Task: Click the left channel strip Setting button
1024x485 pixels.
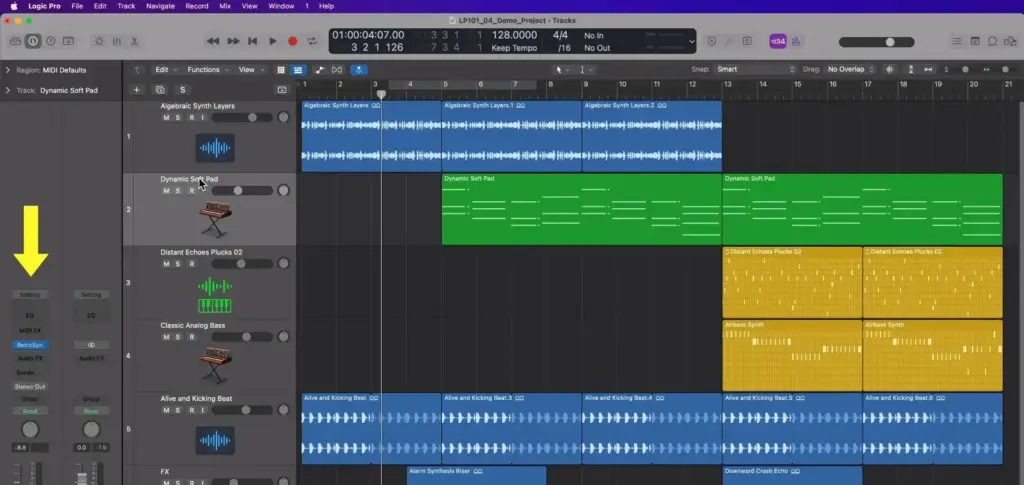Action: [x=29, y=295]
